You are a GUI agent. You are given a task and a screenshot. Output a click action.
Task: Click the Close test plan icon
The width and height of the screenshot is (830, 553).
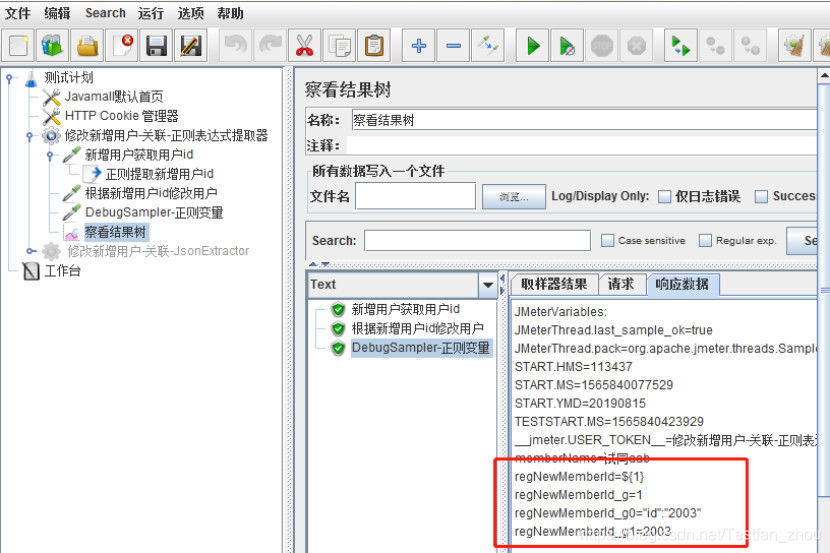tap(123, 46)
